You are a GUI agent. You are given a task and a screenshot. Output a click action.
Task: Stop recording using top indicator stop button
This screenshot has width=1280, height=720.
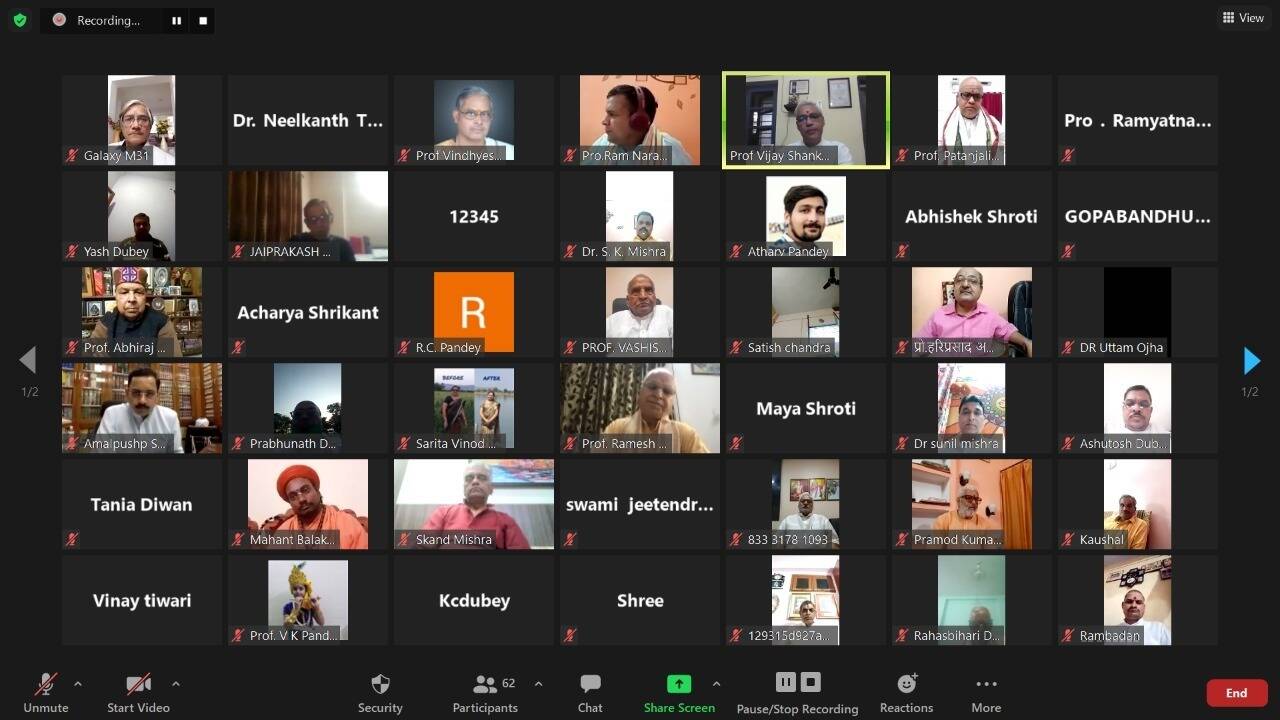click(x=203, y=20)
